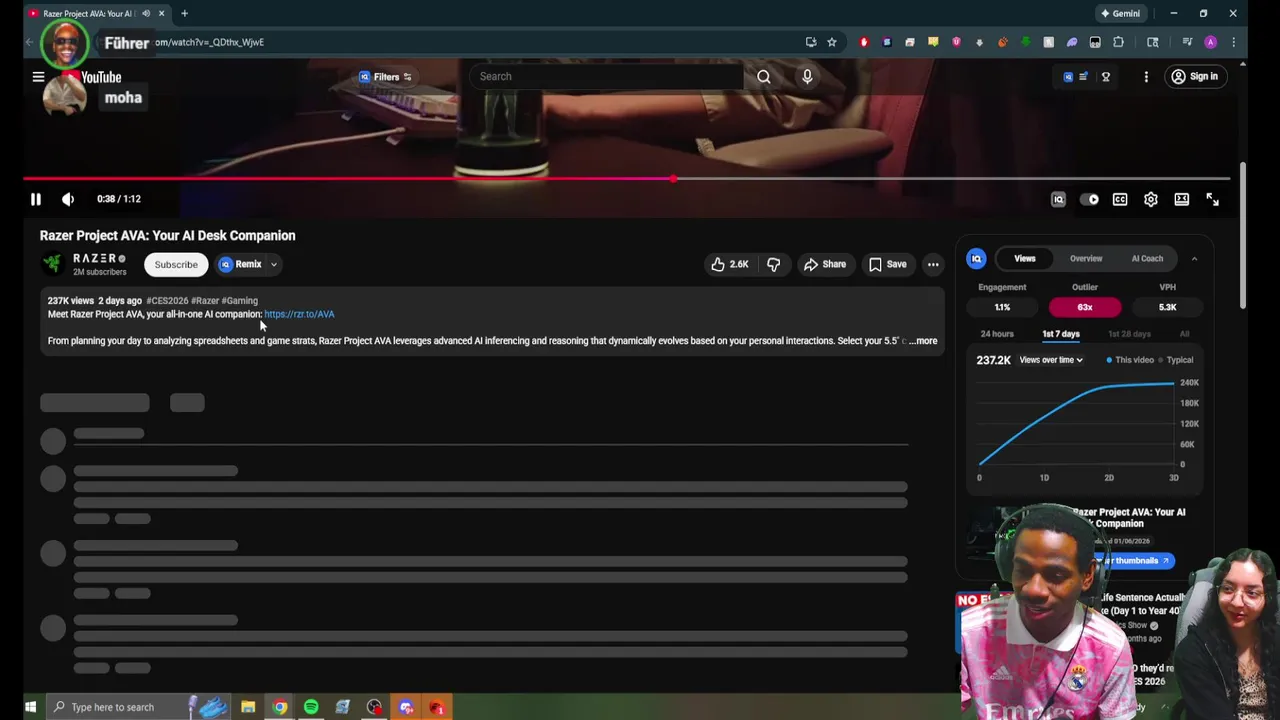Seek using the red video progress bar
This screenshot has width=1280, height=720.
pos(627,179)
